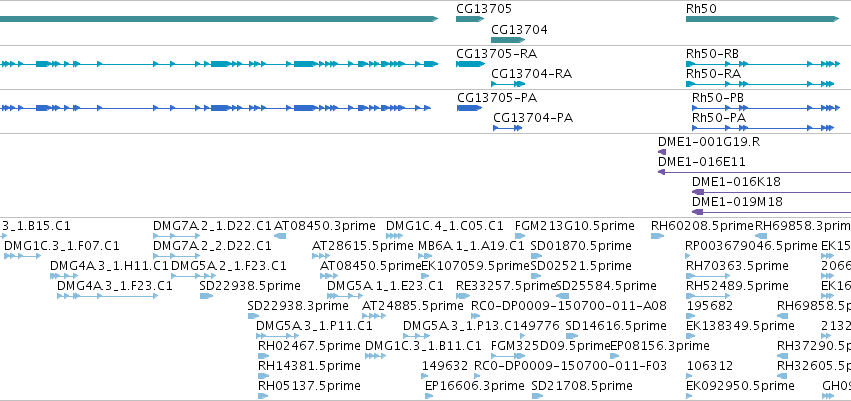Screen dimensions: 851x401
Task: Select the DME1-019M18 feature
Action: (x=771, y=212)
